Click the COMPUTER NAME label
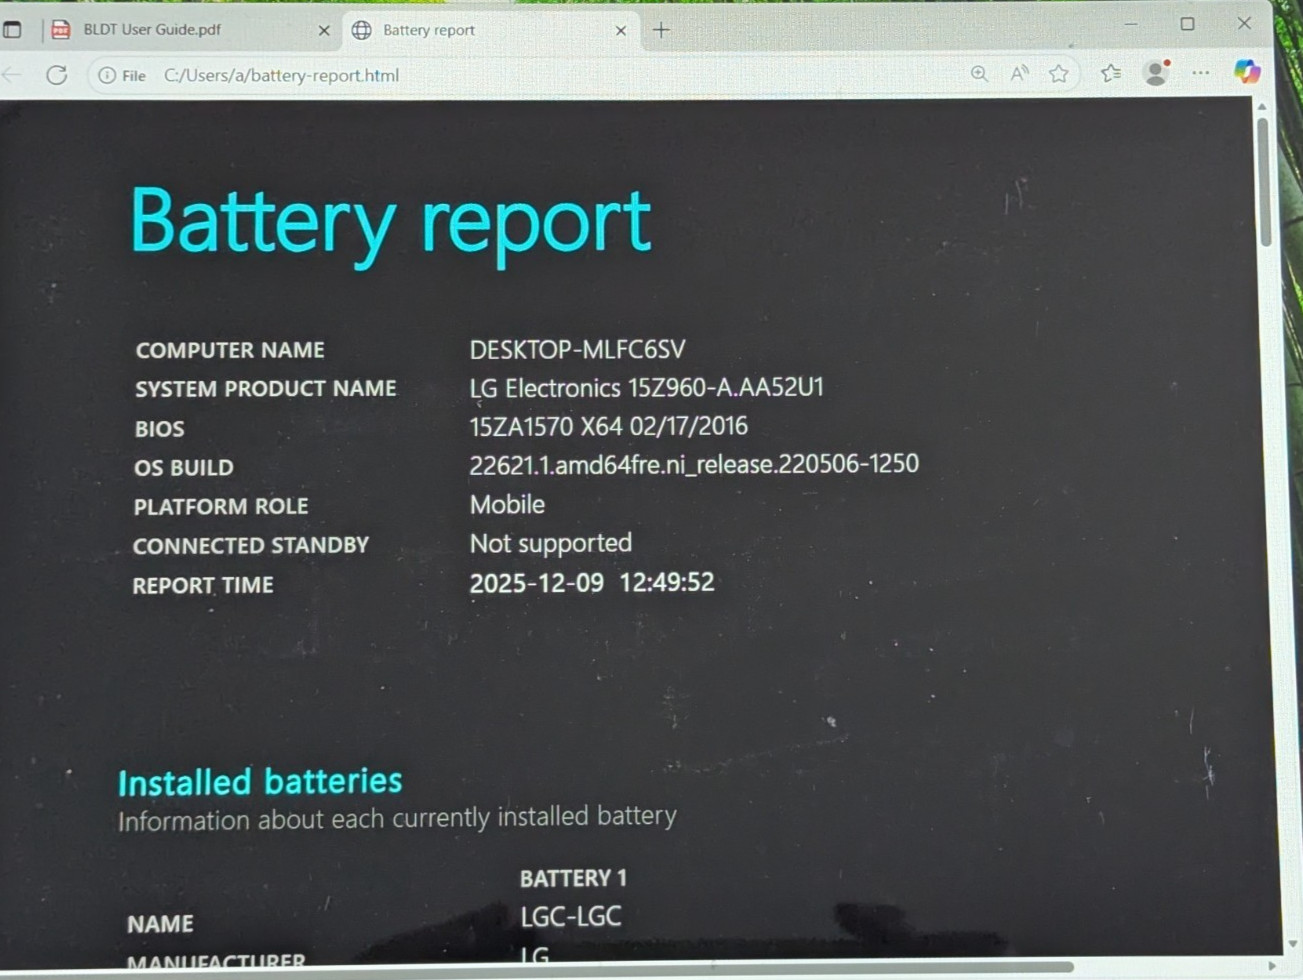The height and width of the screenshot is (980, 1303). (x=230, y=350)
